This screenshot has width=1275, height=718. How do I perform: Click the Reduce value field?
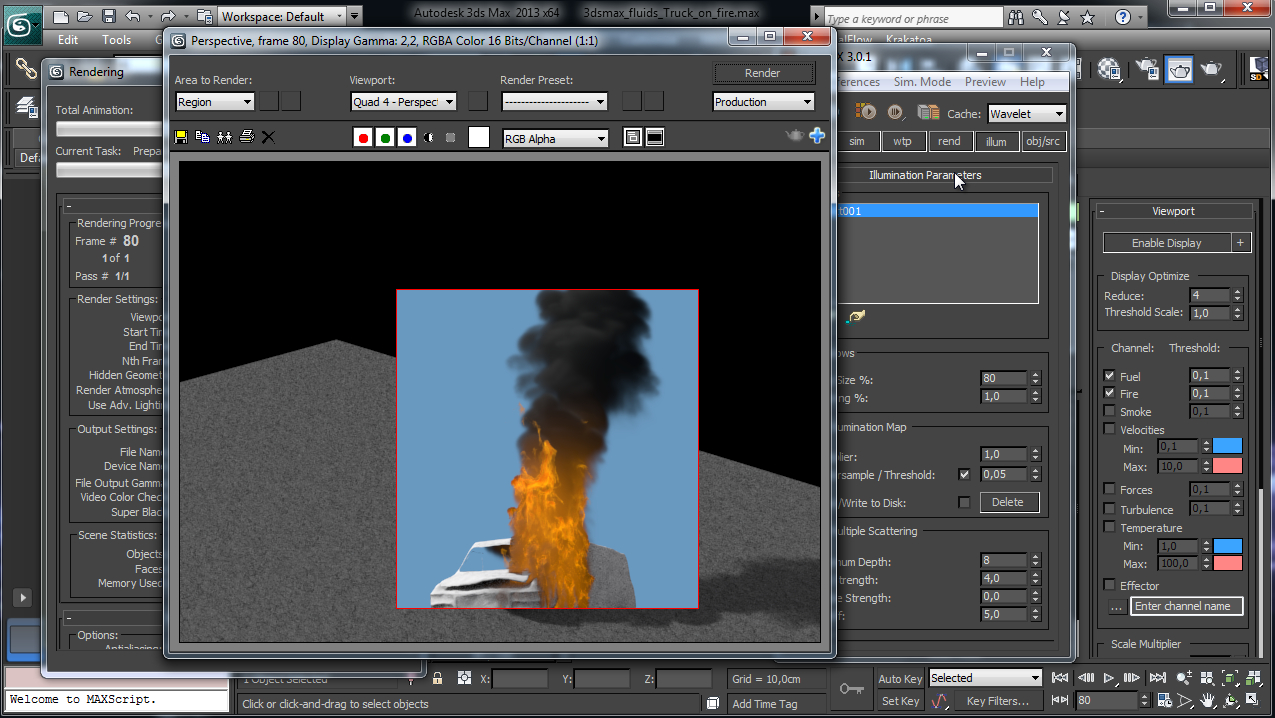pos(1209,295)
